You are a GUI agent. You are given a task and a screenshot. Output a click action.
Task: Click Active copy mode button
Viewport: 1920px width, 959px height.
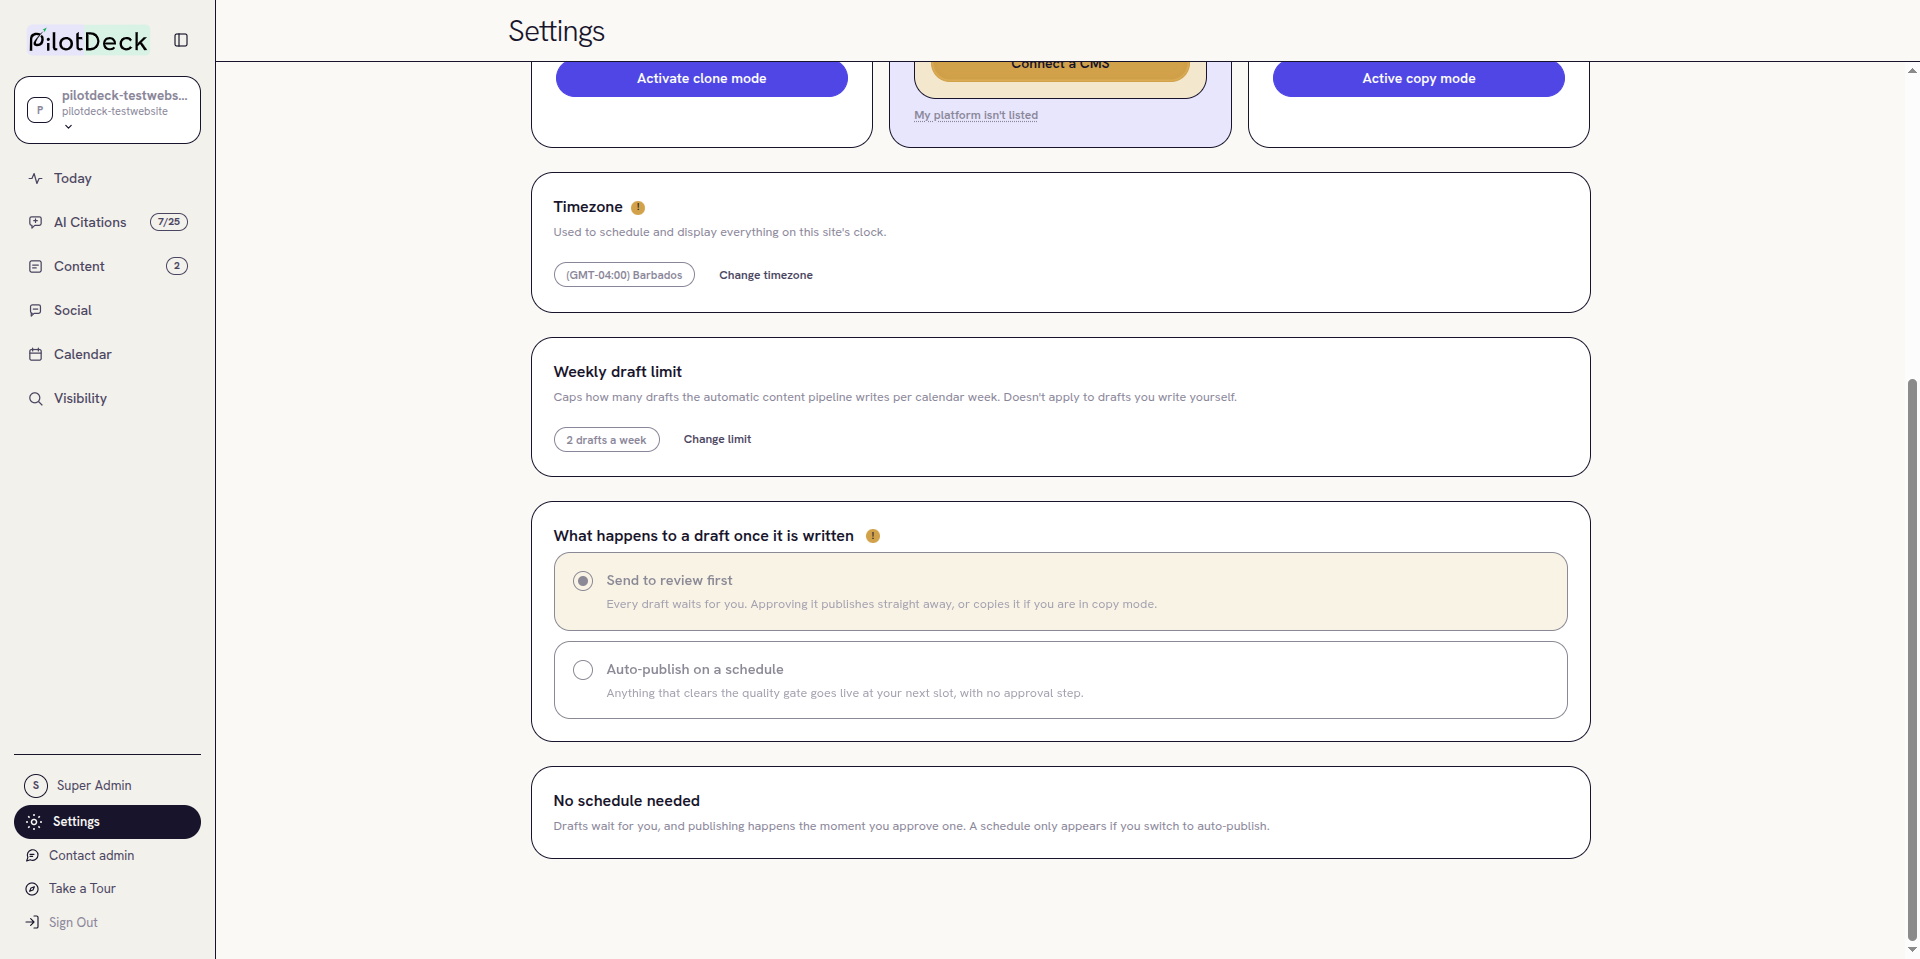coord(1419,78)
